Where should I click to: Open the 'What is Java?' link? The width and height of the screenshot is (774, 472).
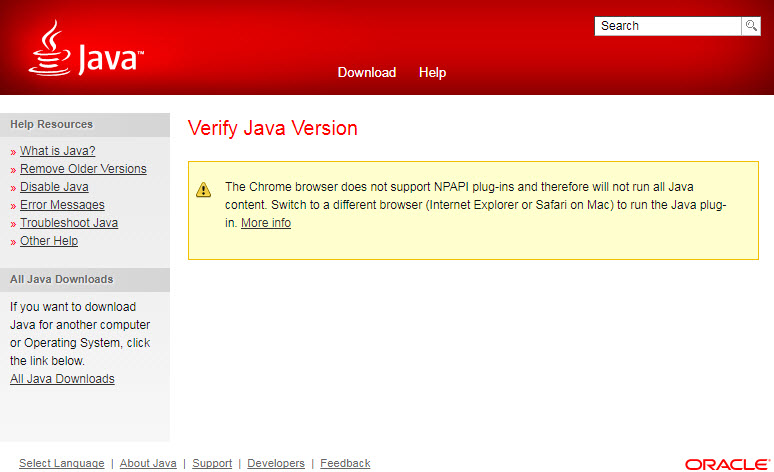click(x=57, y=151)
